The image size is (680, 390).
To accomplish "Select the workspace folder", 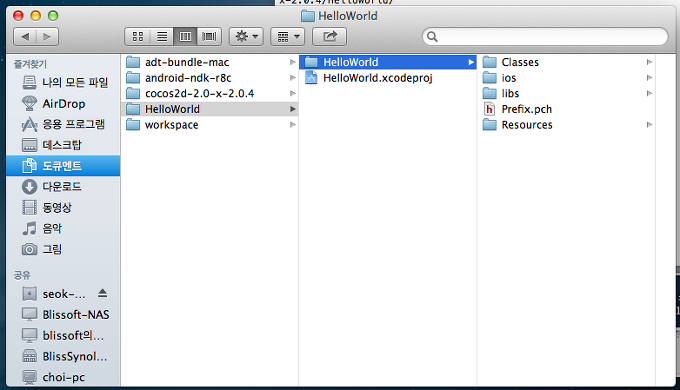I will [x=210, y=125].
